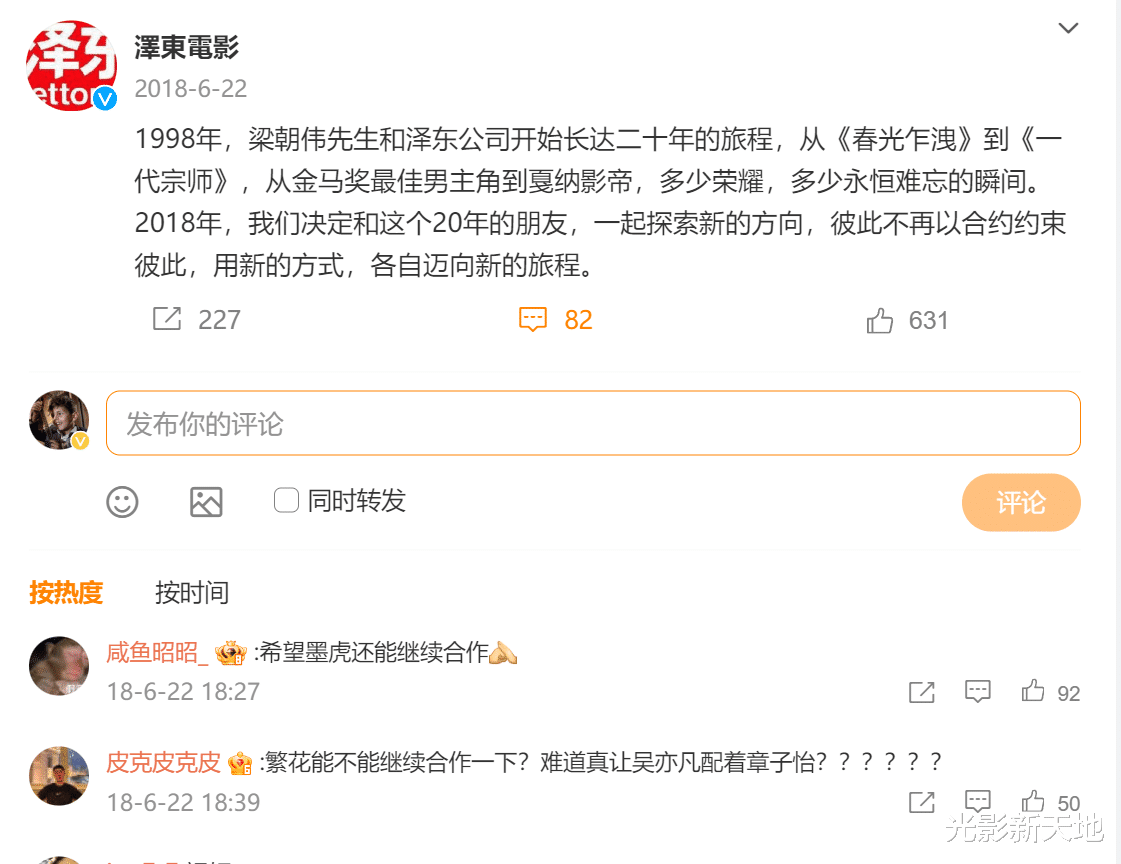Open the comments icon showing 82

point(534,319)
